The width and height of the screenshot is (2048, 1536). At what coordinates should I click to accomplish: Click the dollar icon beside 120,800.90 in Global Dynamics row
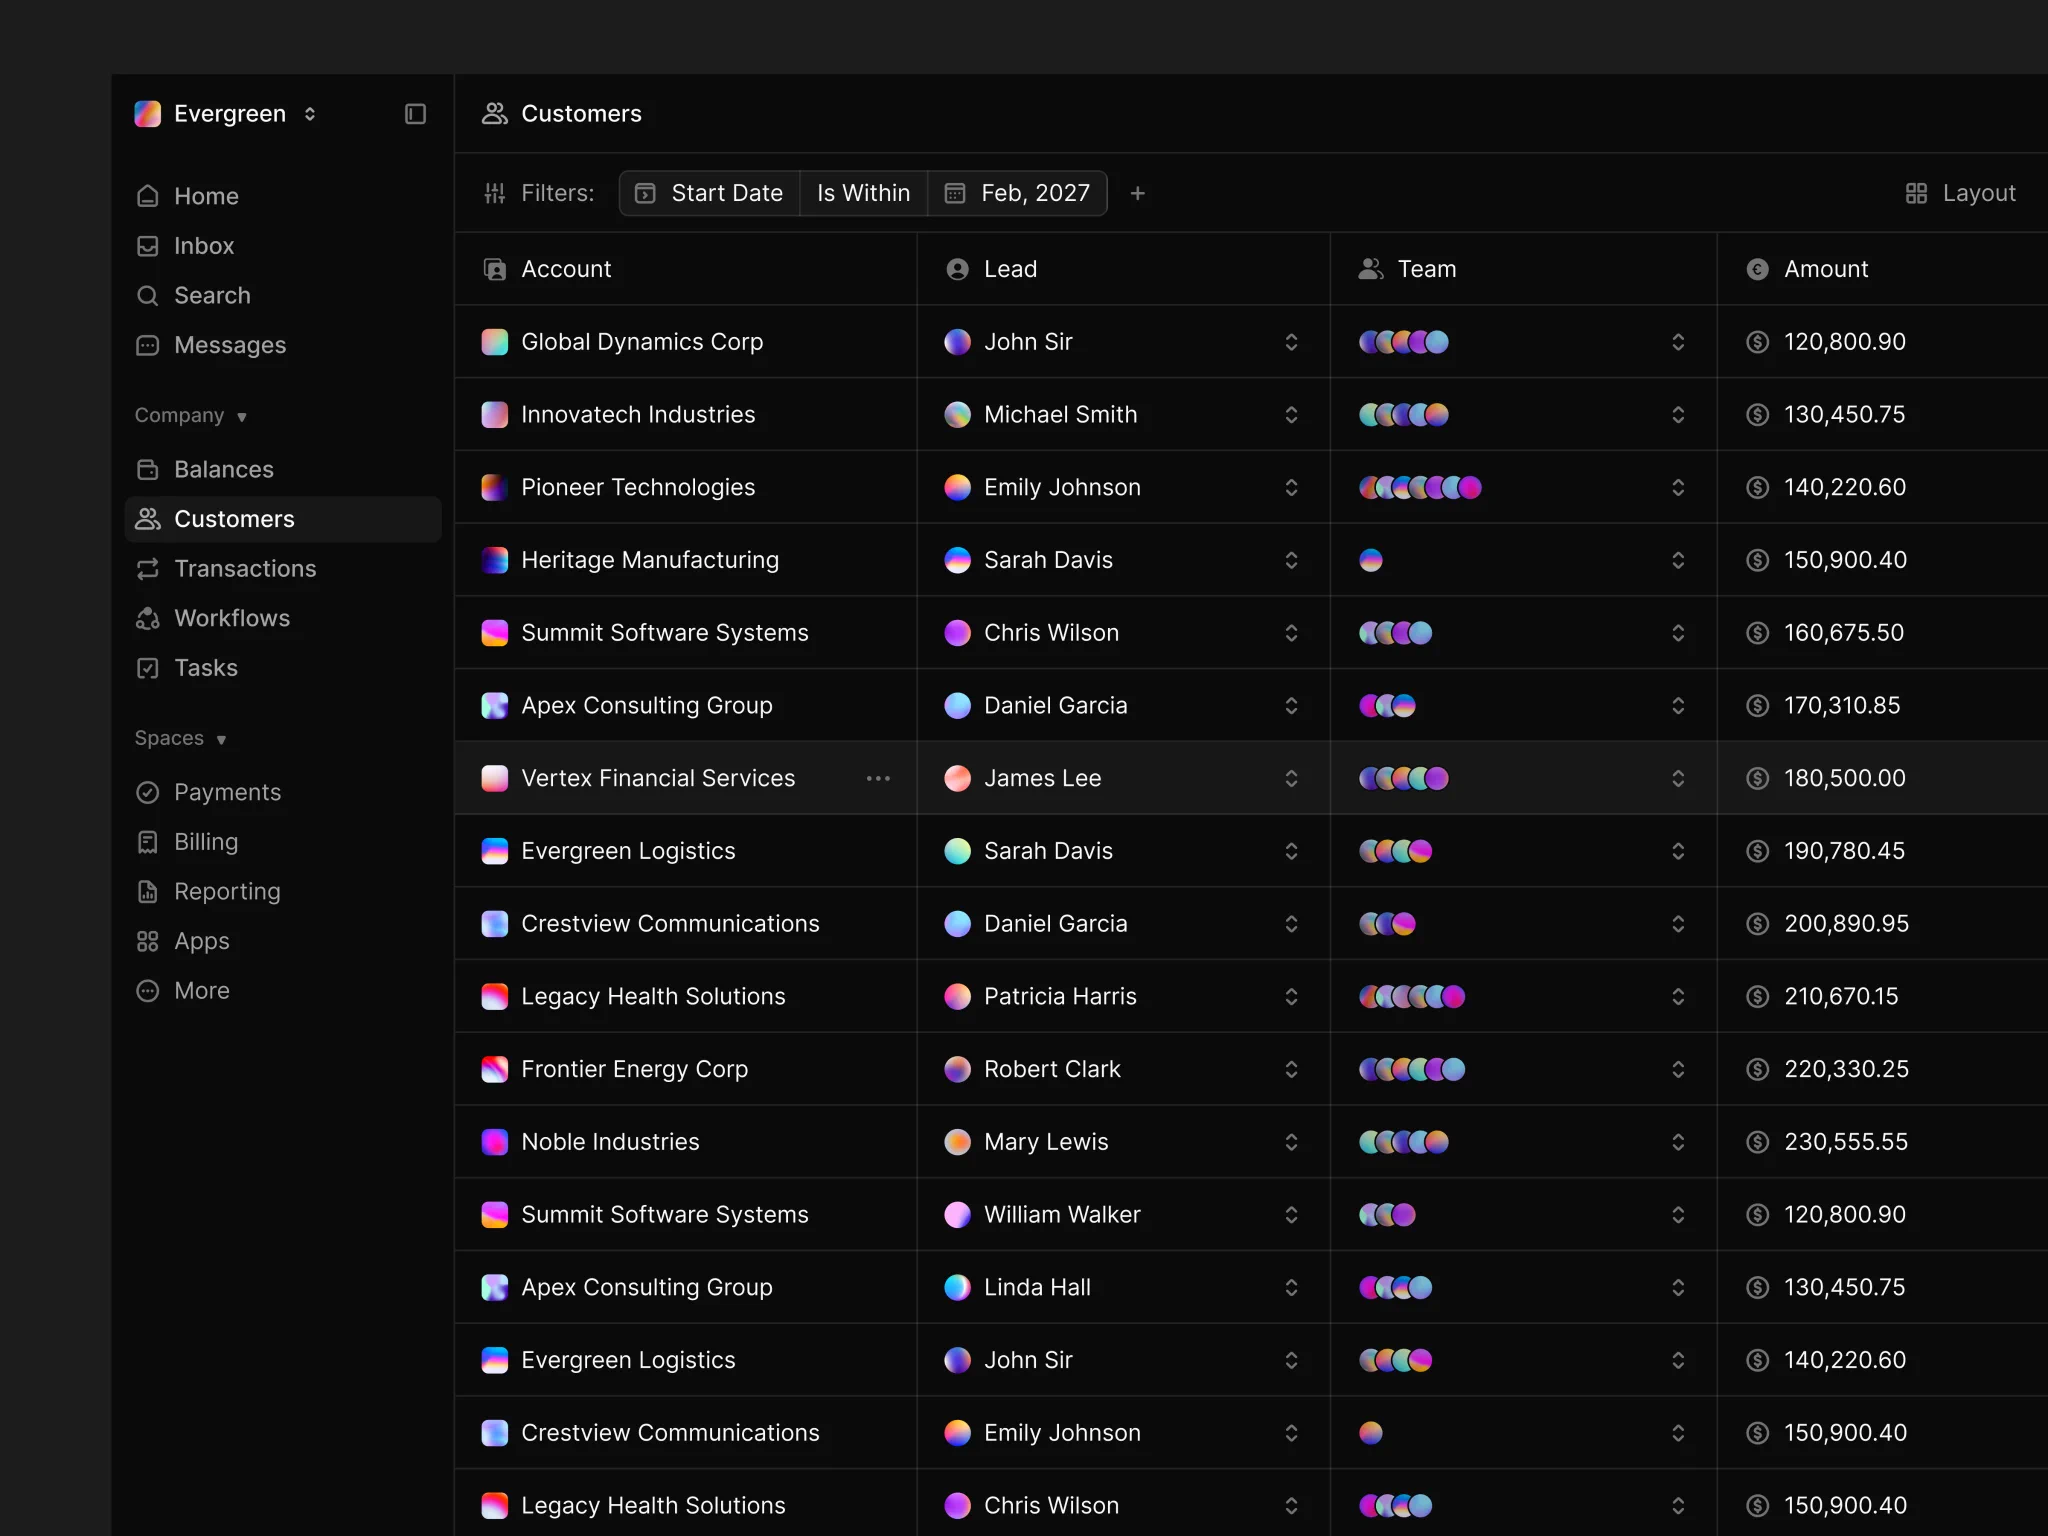click(x=1757, y=342)
